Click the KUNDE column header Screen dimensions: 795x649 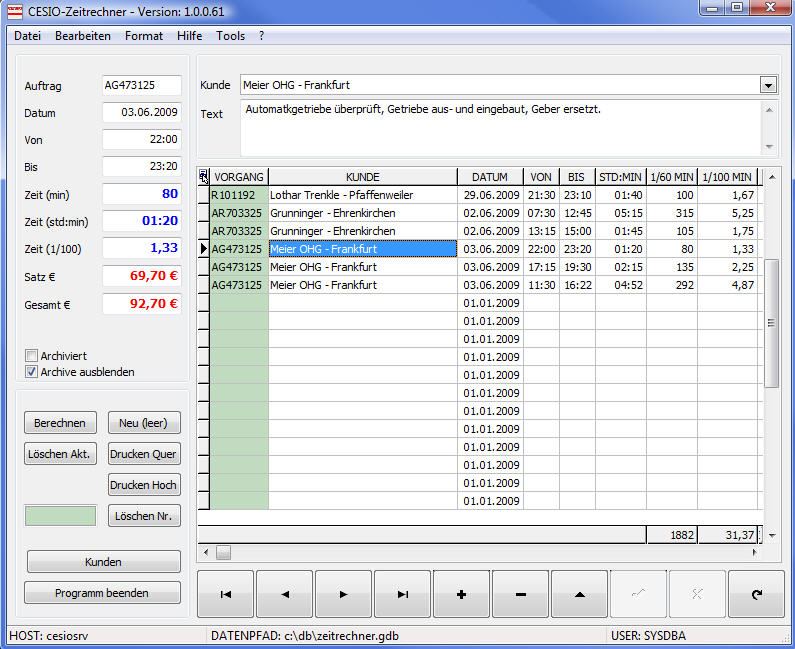(x=363, y=177)
